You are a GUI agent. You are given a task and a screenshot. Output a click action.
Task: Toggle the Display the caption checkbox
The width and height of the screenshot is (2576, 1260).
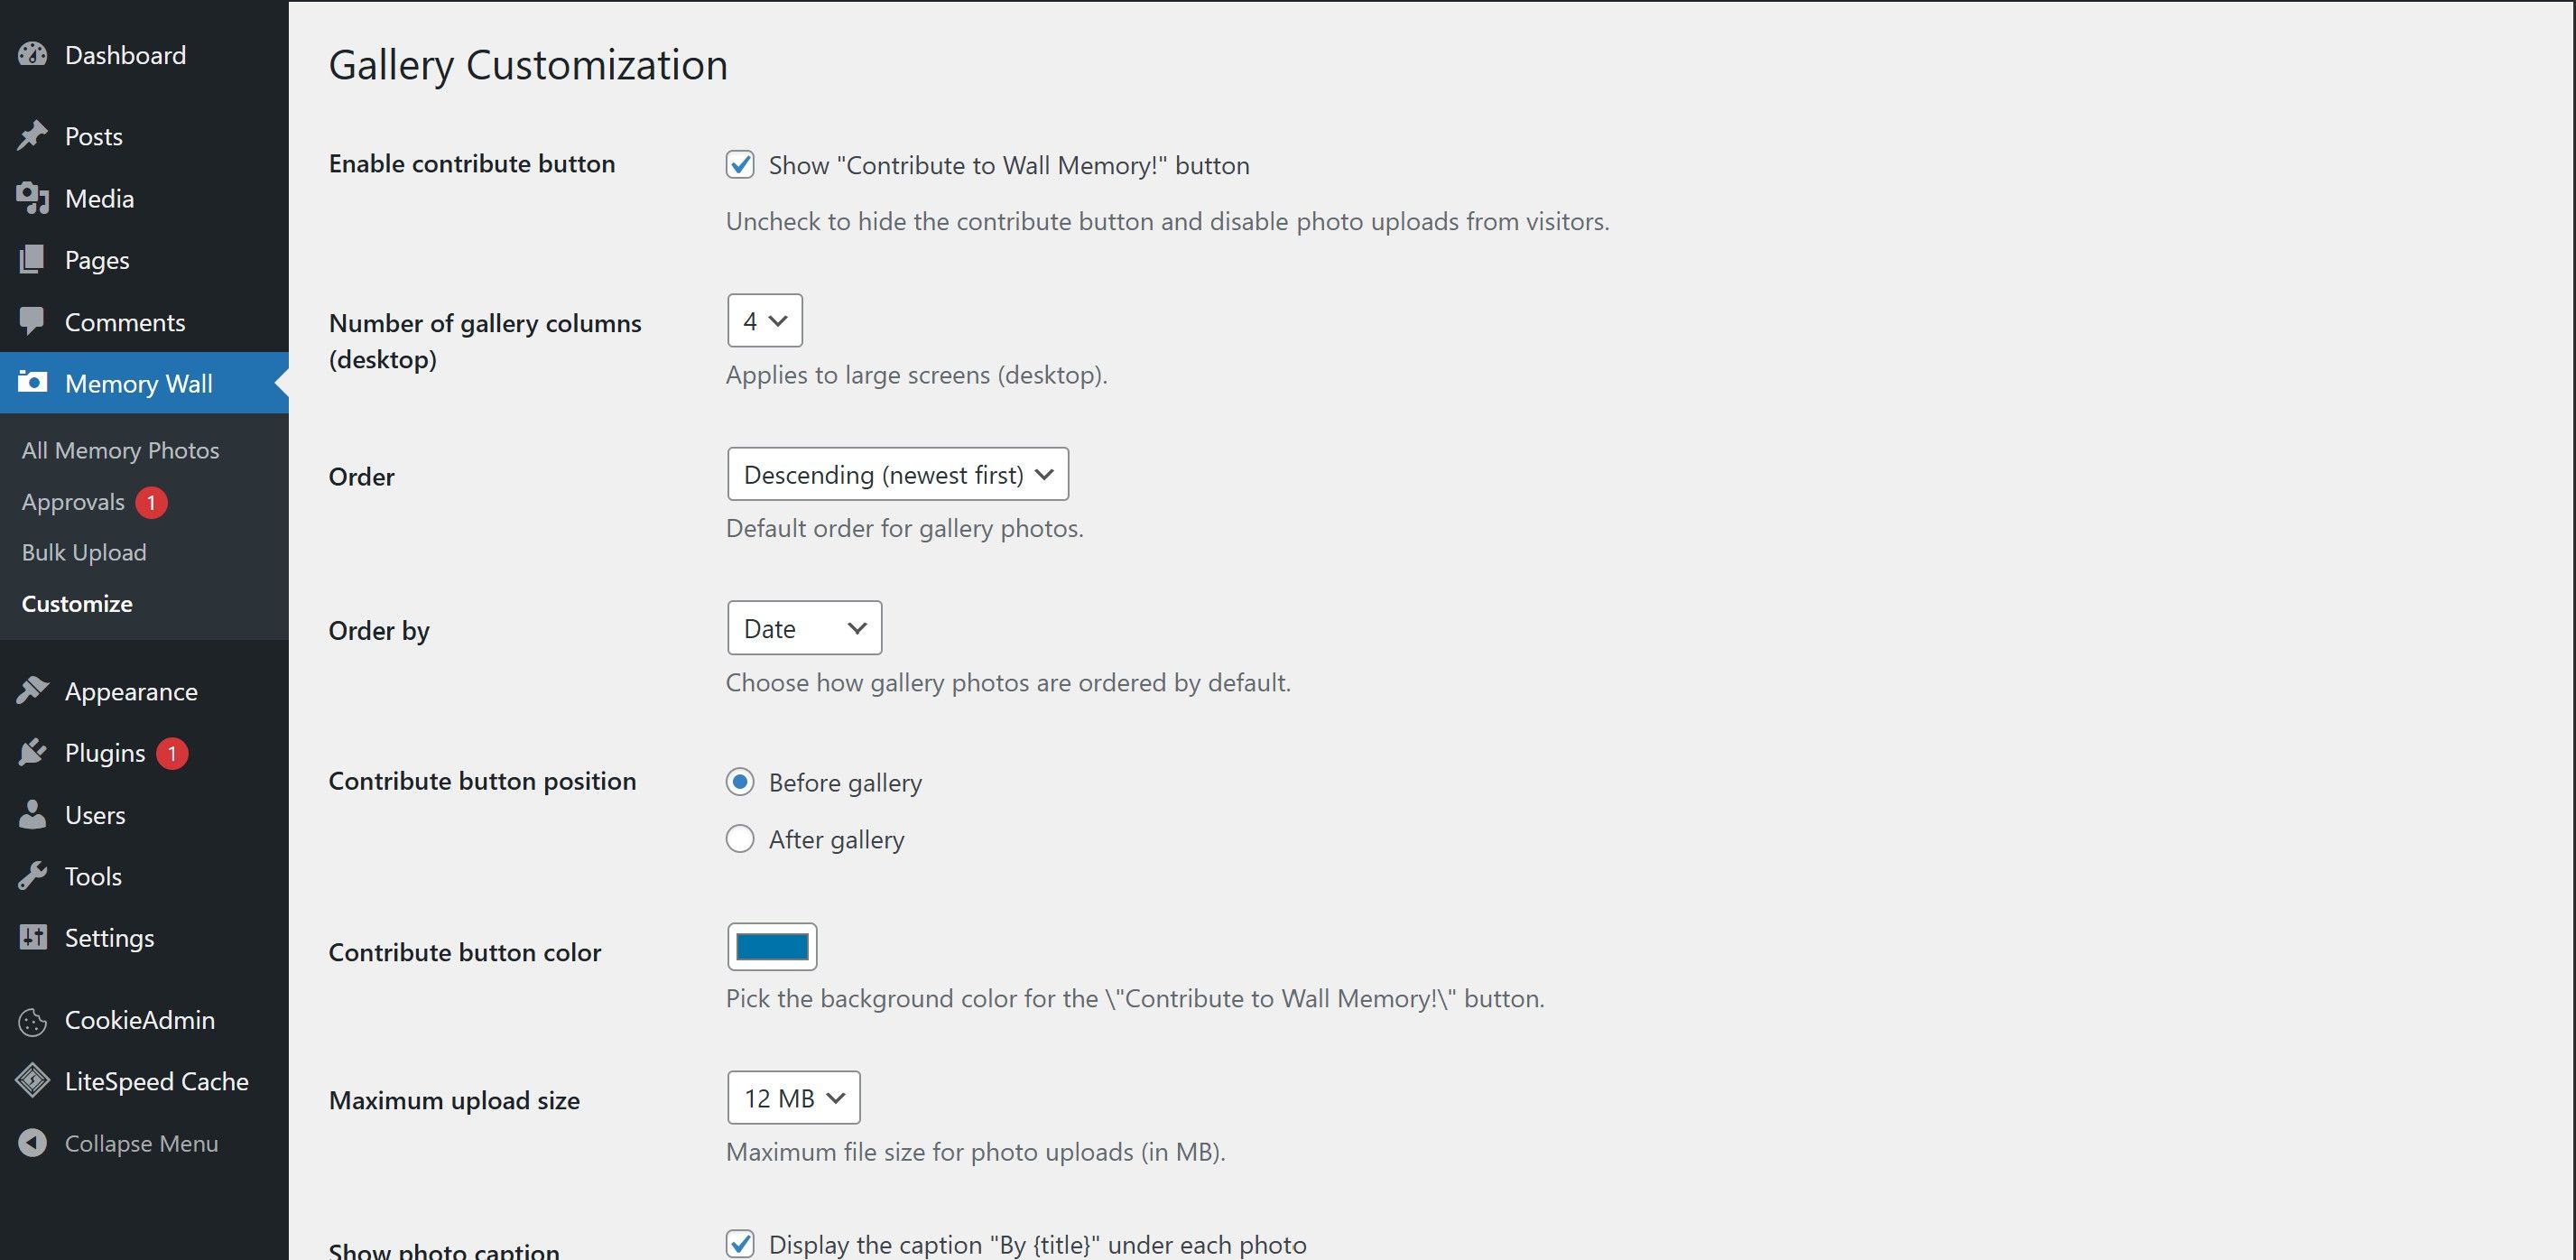pos(740,1244)
